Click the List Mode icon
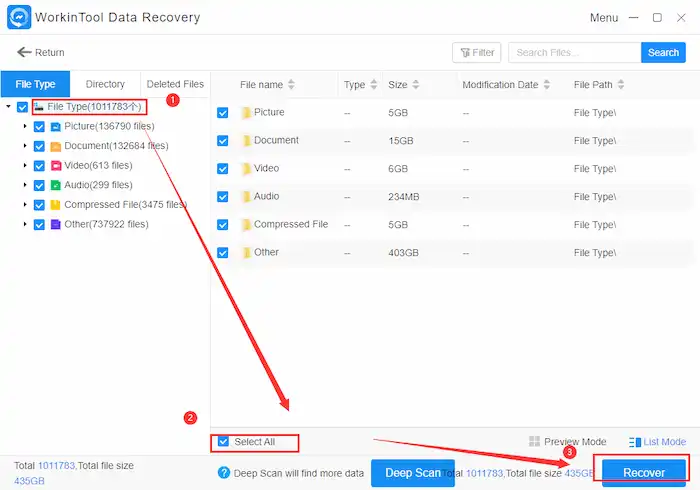Viewport: 700px width, 490px height. (635, 442)
